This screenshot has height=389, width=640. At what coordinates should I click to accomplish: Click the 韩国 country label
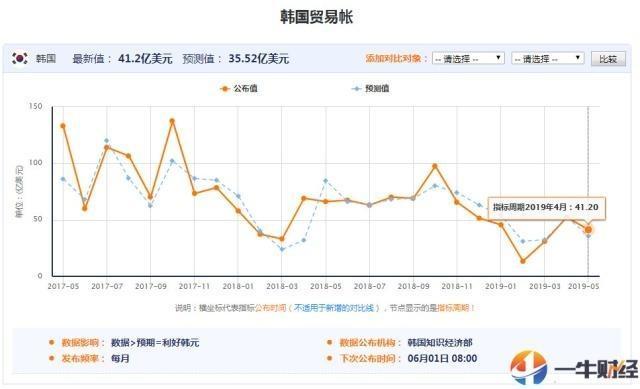coord(46,59)
